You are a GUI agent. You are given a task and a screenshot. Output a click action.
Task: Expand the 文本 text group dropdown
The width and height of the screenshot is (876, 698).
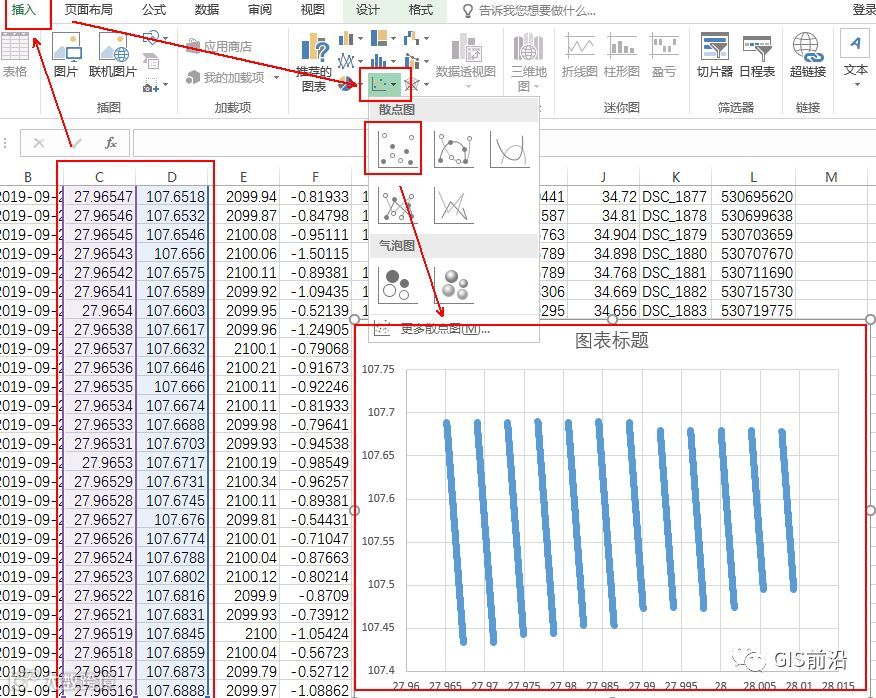pos(857,84)
